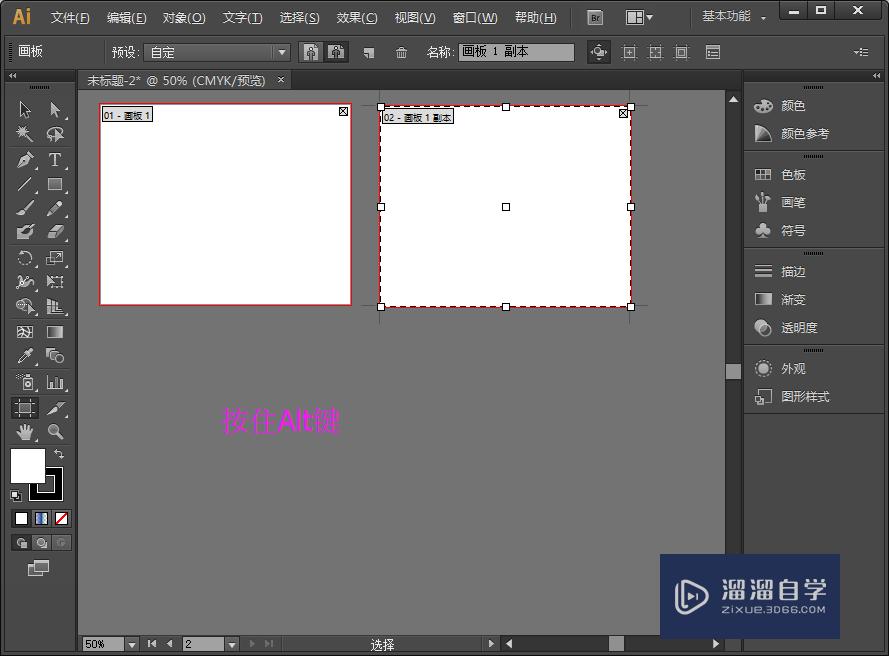Select the Line Segment tool
Image resolution: width=889 pixels, height=656 pixels.
coord(24,184)
